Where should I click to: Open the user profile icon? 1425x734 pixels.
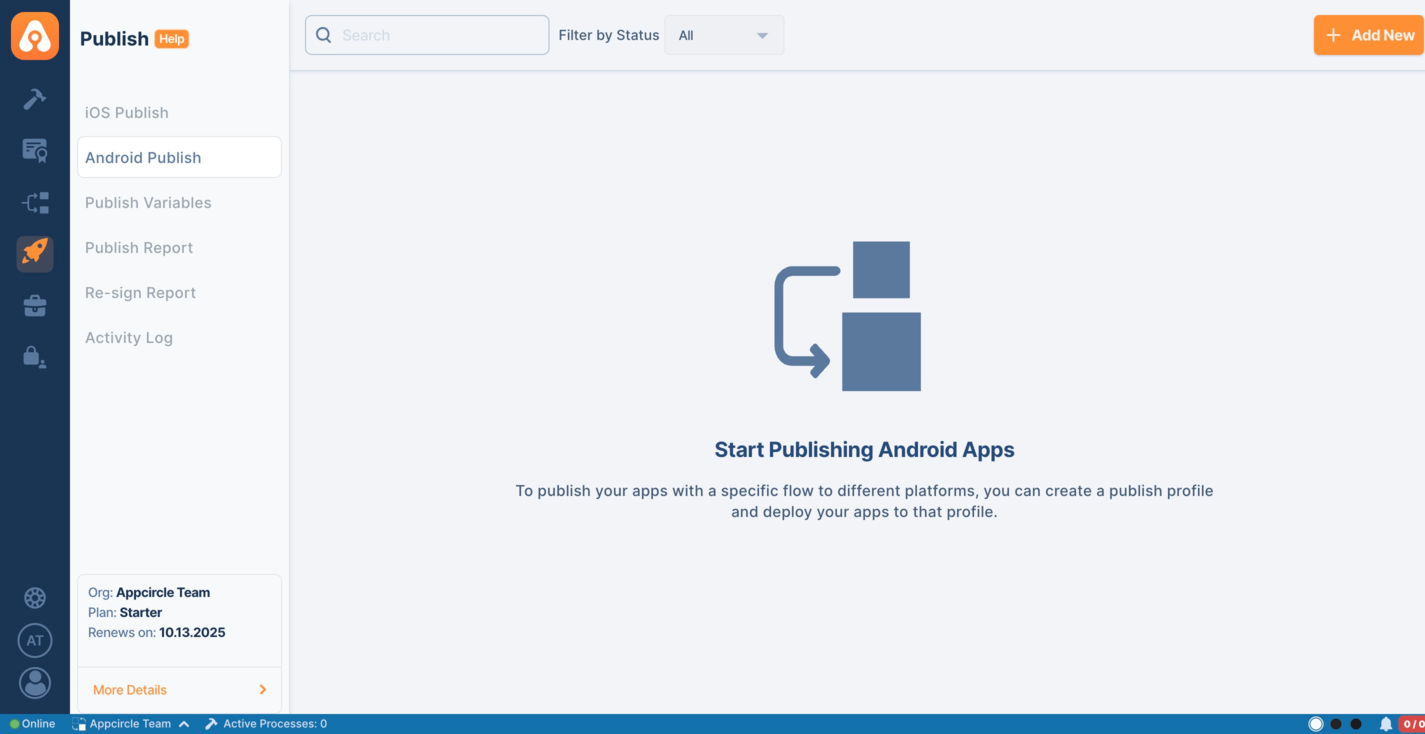[35, 683]
